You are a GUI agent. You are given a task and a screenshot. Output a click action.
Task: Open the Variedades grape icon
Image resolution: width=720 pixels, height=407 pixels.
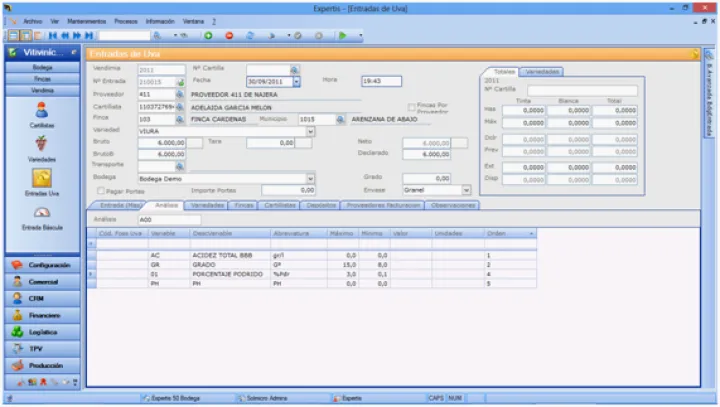[x=42, y=146]
